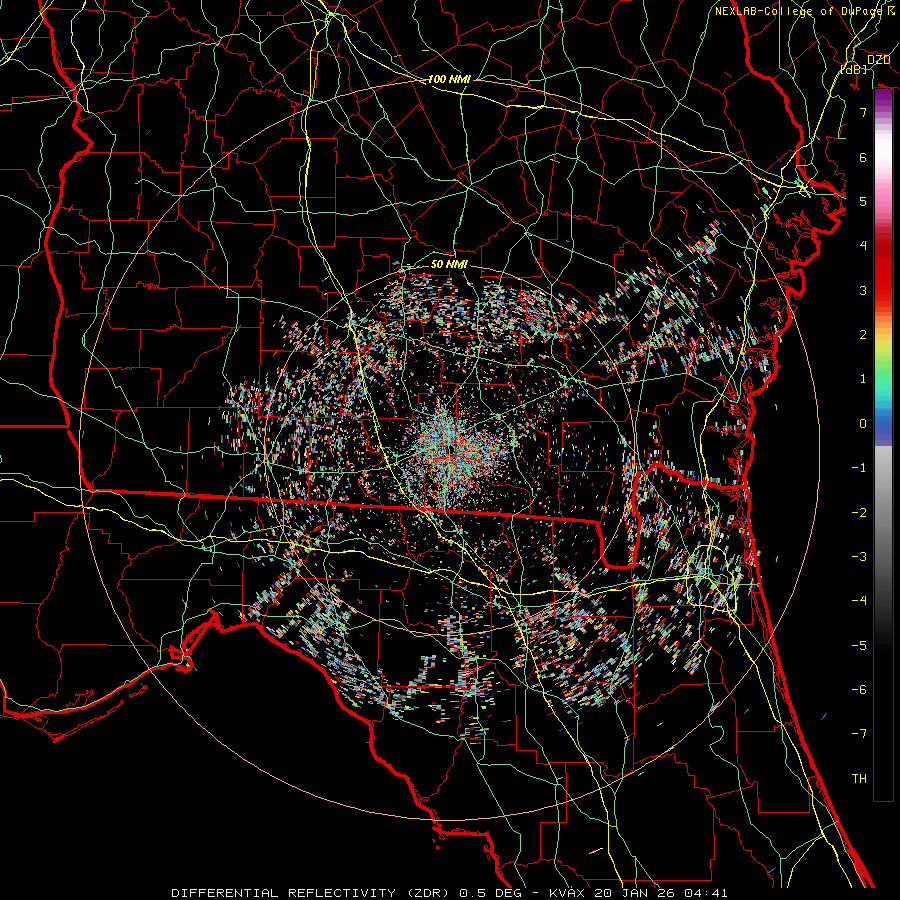This screenshot has height=900, width=900.
Task: Click the "50 NMI" range ring label
Action: [x=449, y=264]
